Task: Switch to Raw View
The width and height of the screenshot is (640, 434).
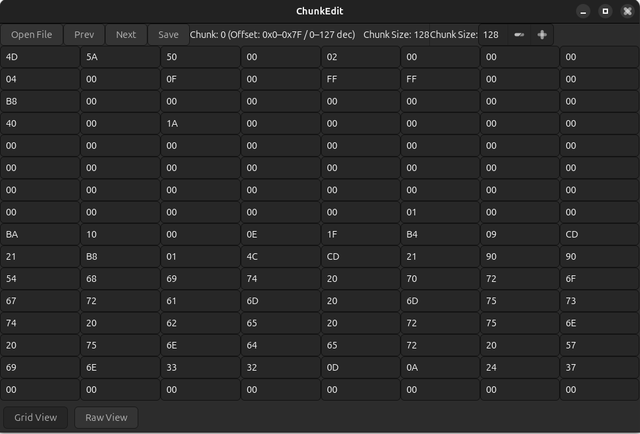Action: 106,417
